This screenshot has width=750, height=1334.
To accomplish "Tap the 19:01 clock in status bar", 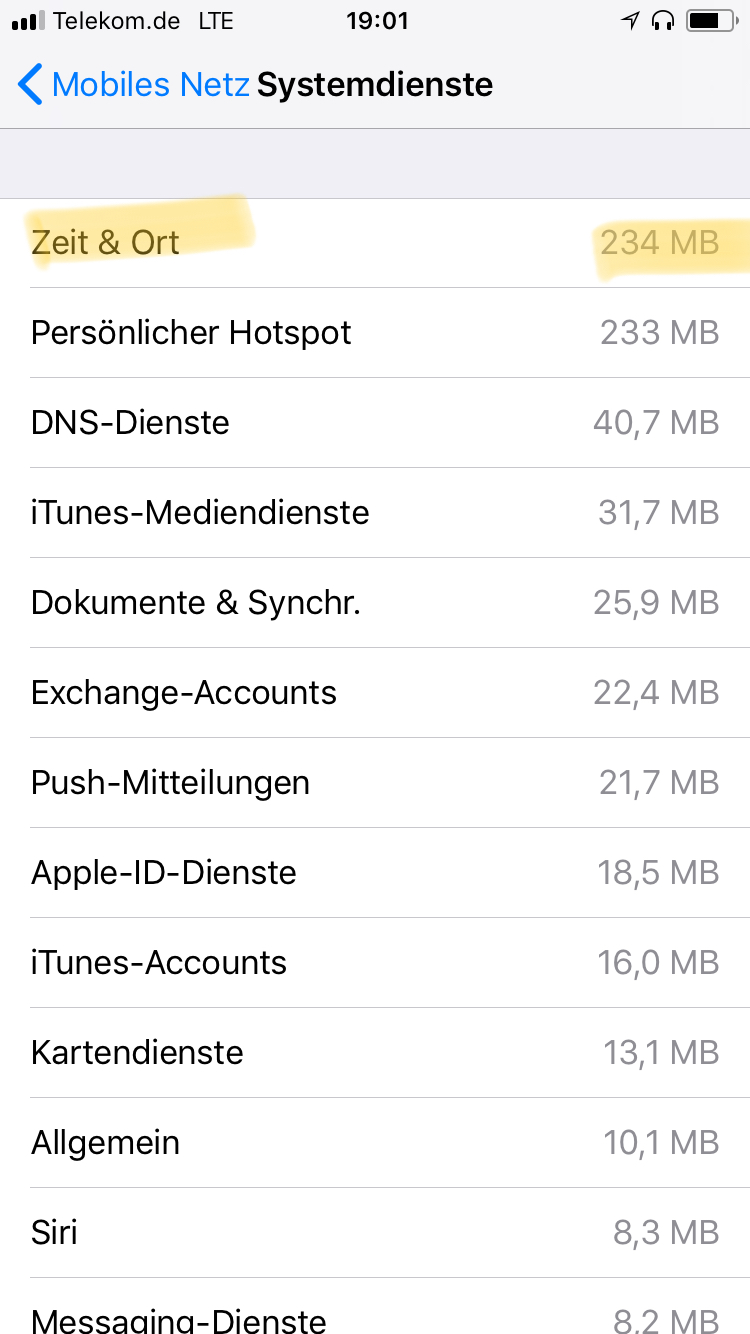I will click(377, 21).
